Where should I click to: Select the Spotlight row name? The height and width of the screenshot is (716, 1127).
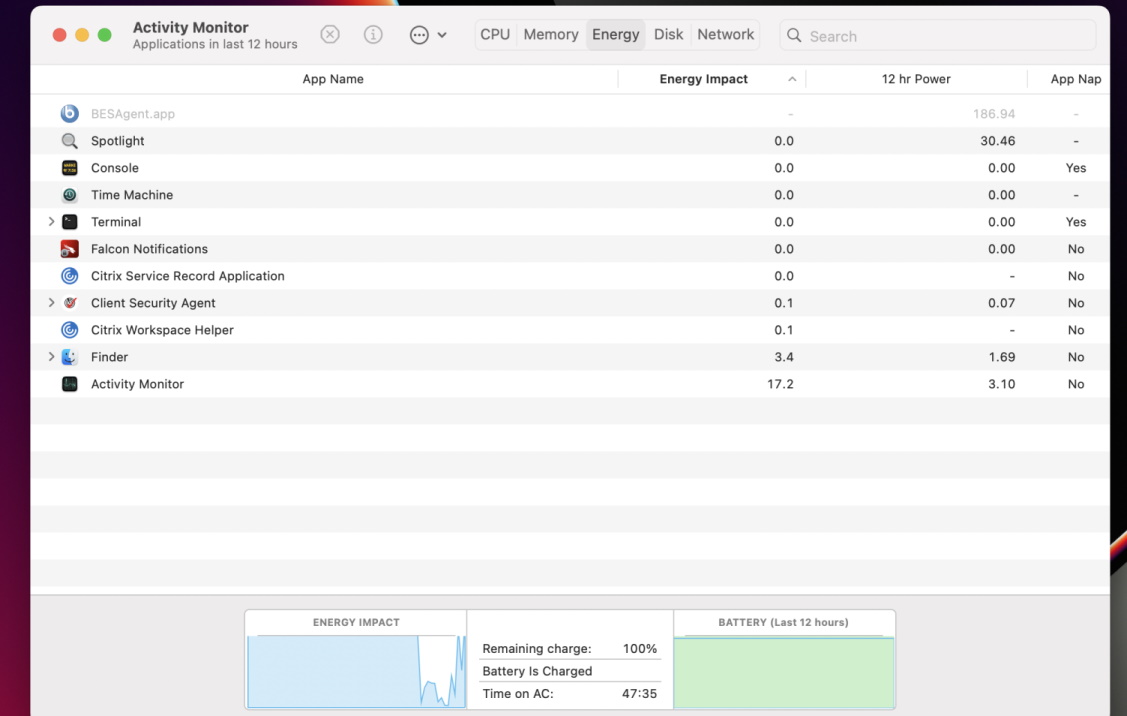tap(118, 141)
